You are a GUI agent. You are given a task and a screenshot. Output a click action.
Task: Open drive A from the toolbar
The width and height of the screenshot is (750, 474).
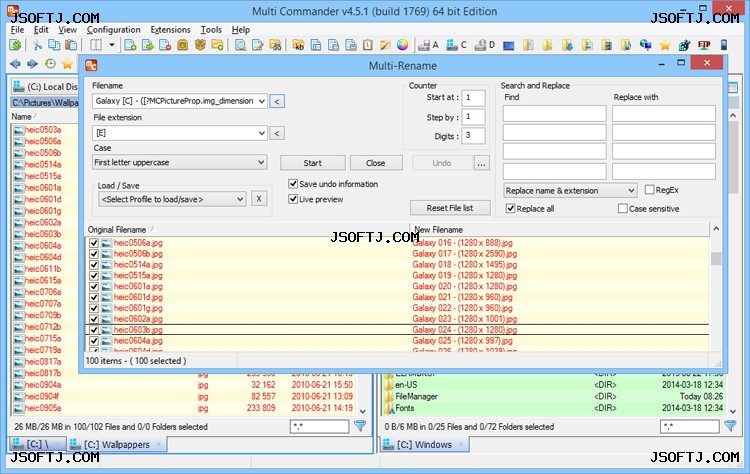click(428, 45)
